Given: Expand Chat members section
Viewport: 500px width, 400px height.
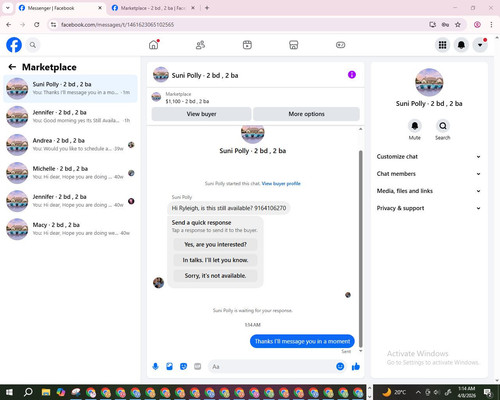Looking at the screenshot, I should pyautogui.click(x=429, y=174).
